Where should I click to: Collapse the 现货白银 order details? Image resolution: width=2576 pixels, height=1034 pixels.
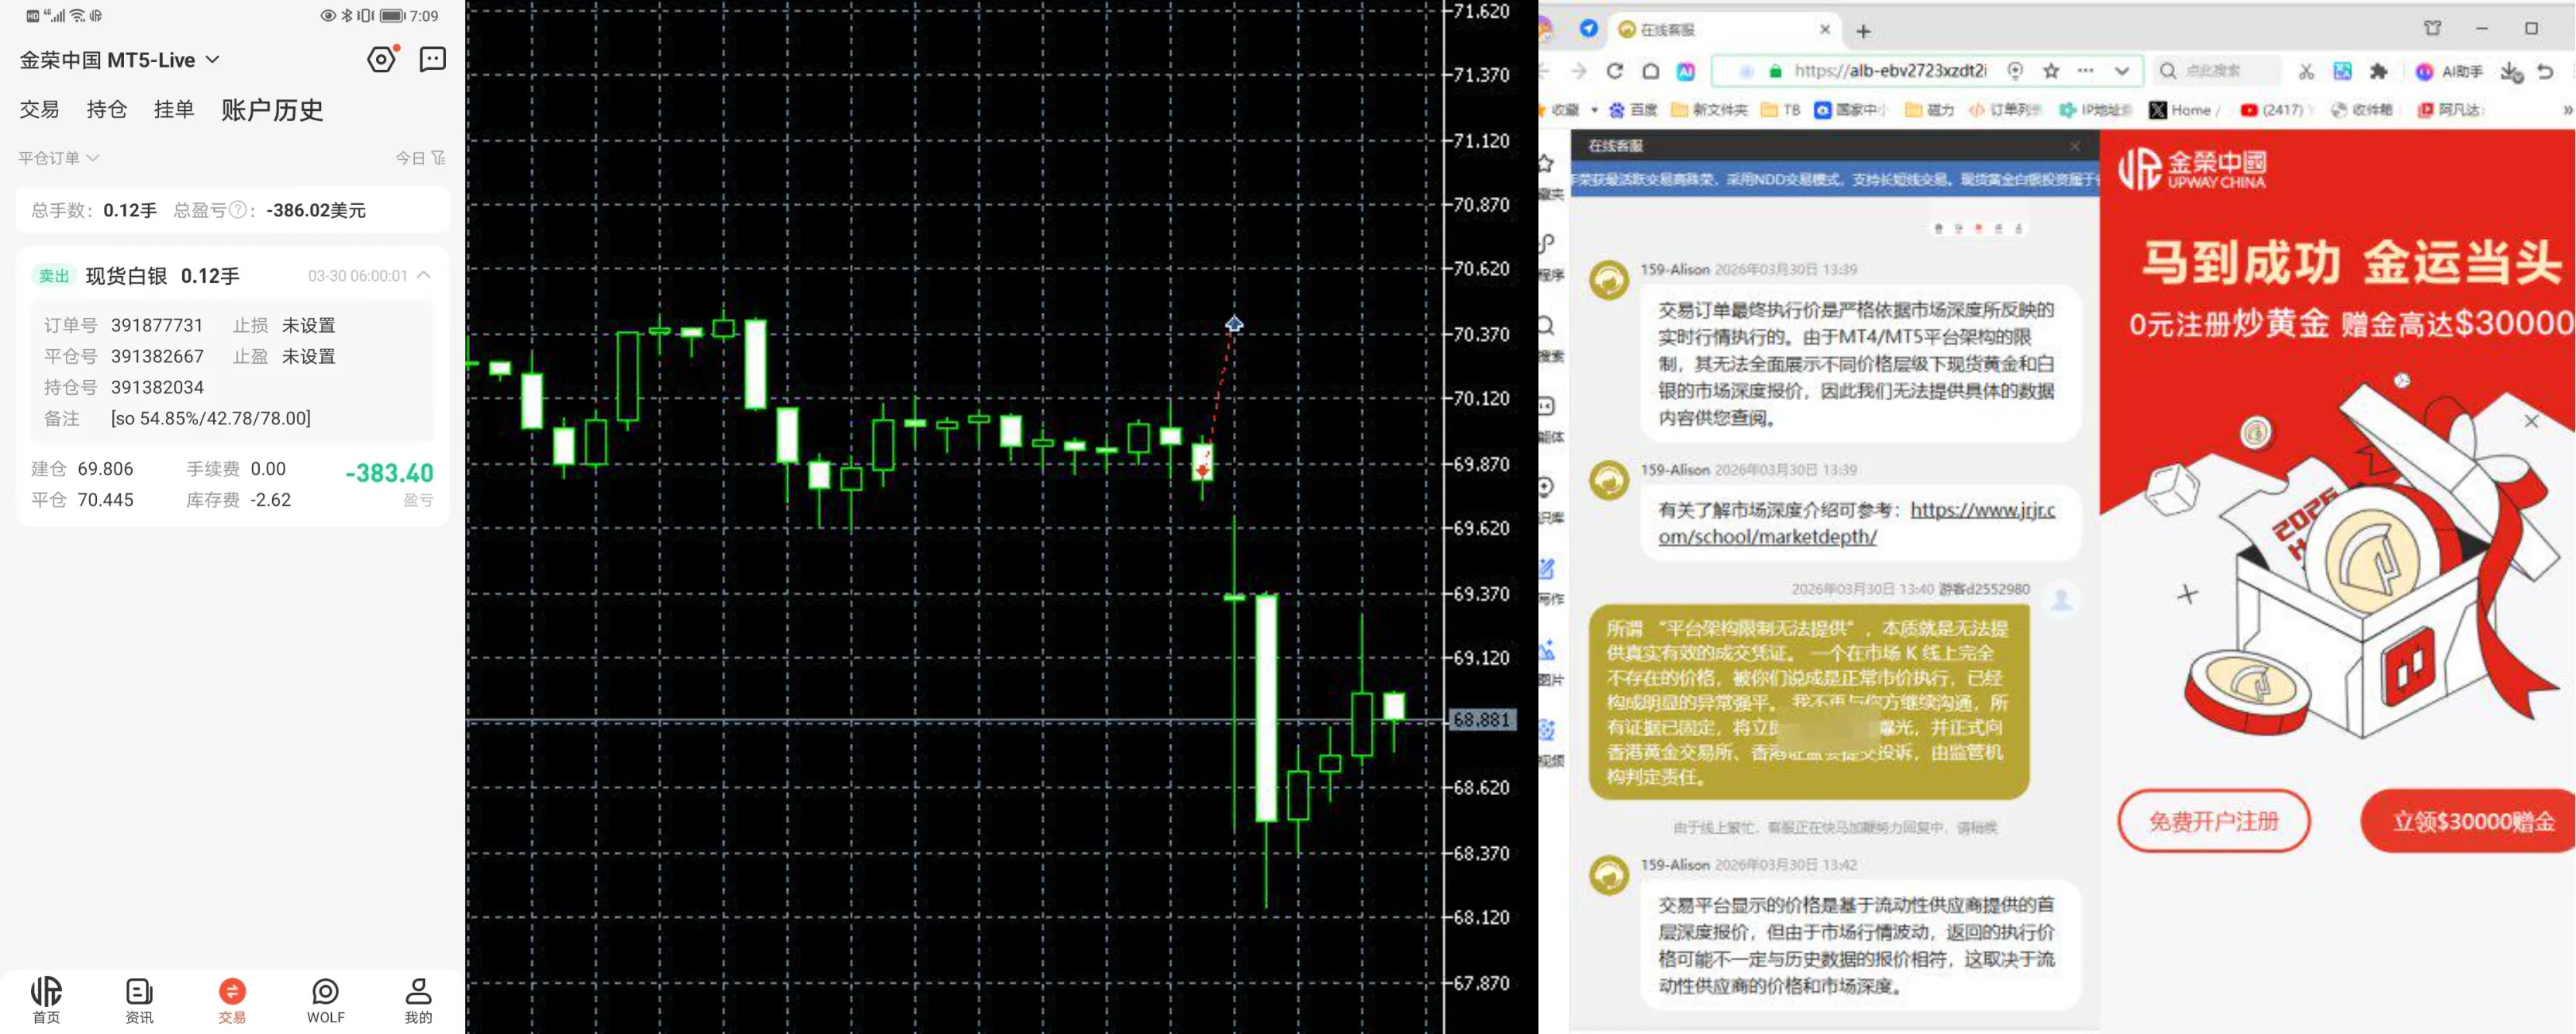424,275
